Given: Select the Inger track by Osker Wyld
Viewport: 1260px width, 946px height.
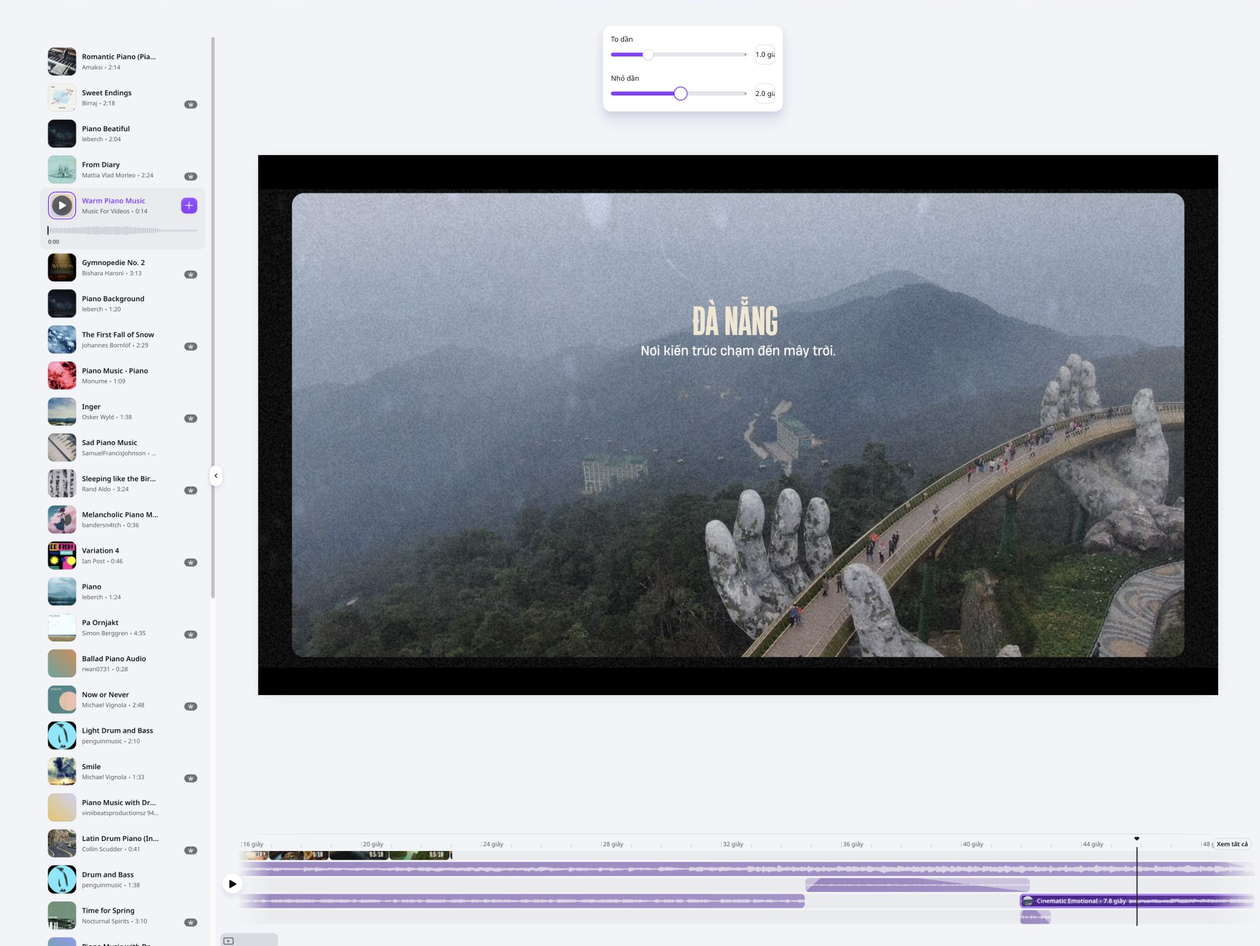Looking at the screenshot, I should (x=122, y=411).
